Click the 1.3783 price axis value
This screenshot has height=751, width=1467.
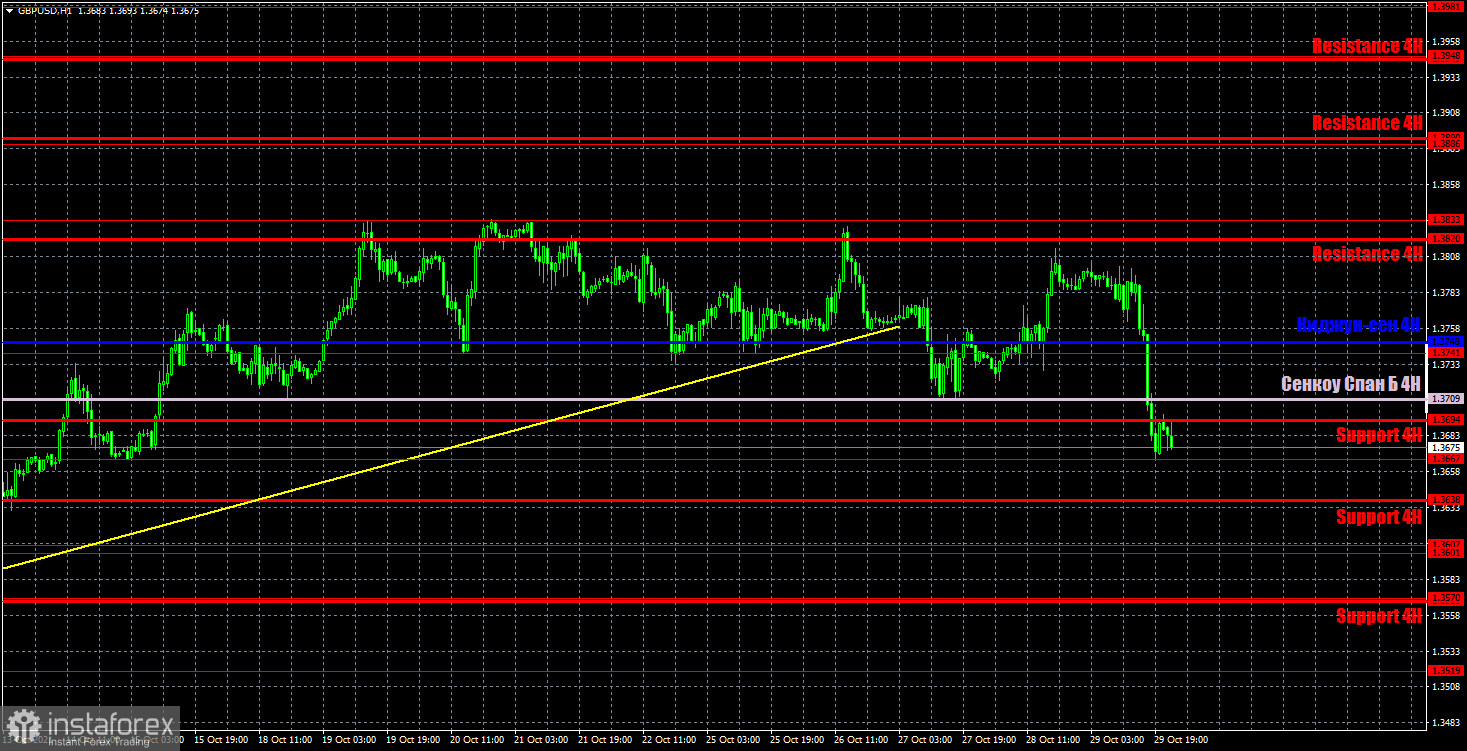coord(1447,293)
